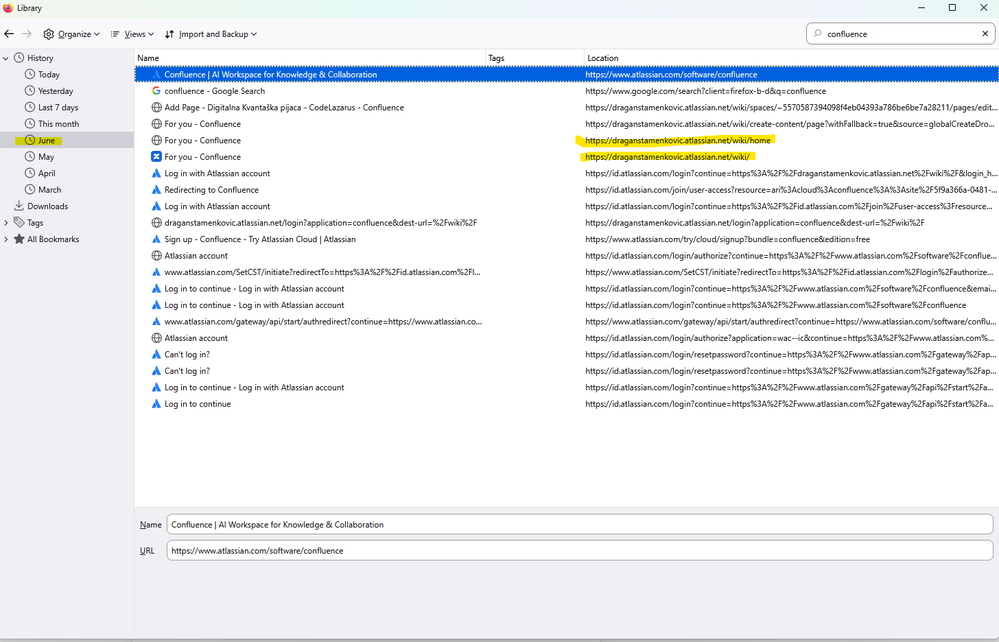Select For you entry with wiki/home URL
The image size is (999, 642).
566,140
